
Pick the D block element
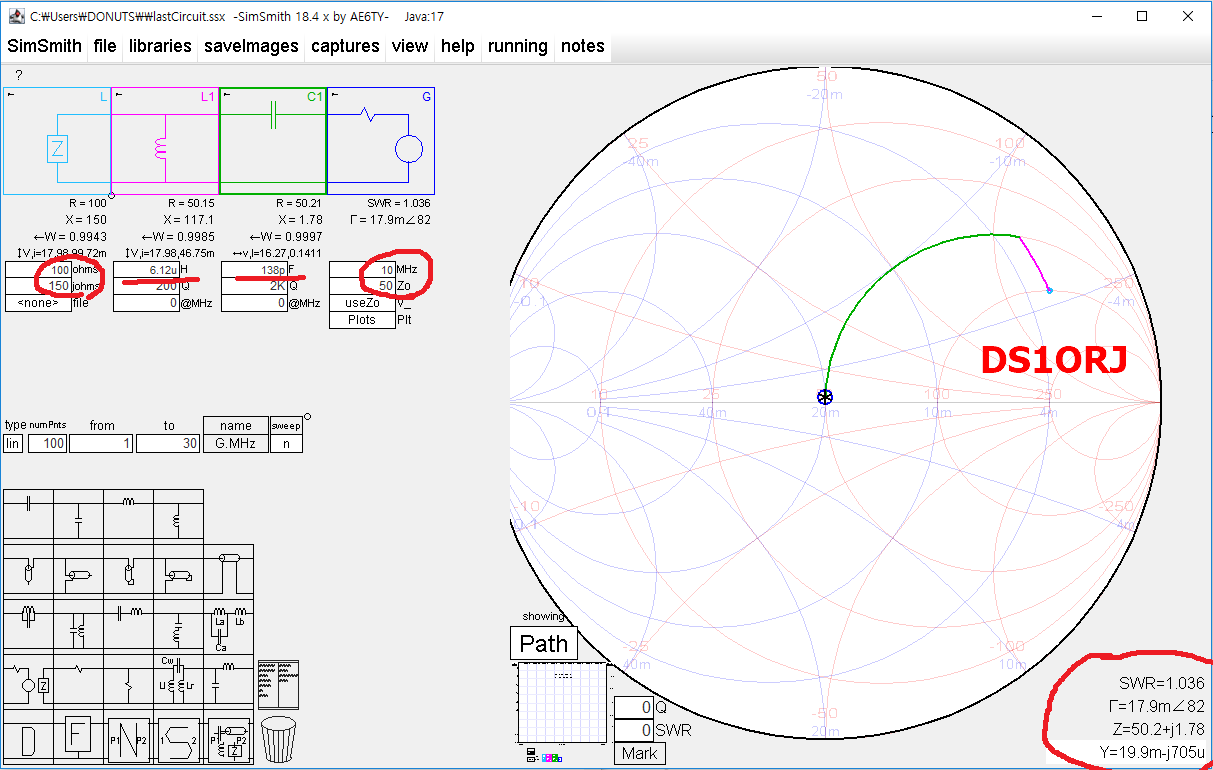click(x=29, y=737)
